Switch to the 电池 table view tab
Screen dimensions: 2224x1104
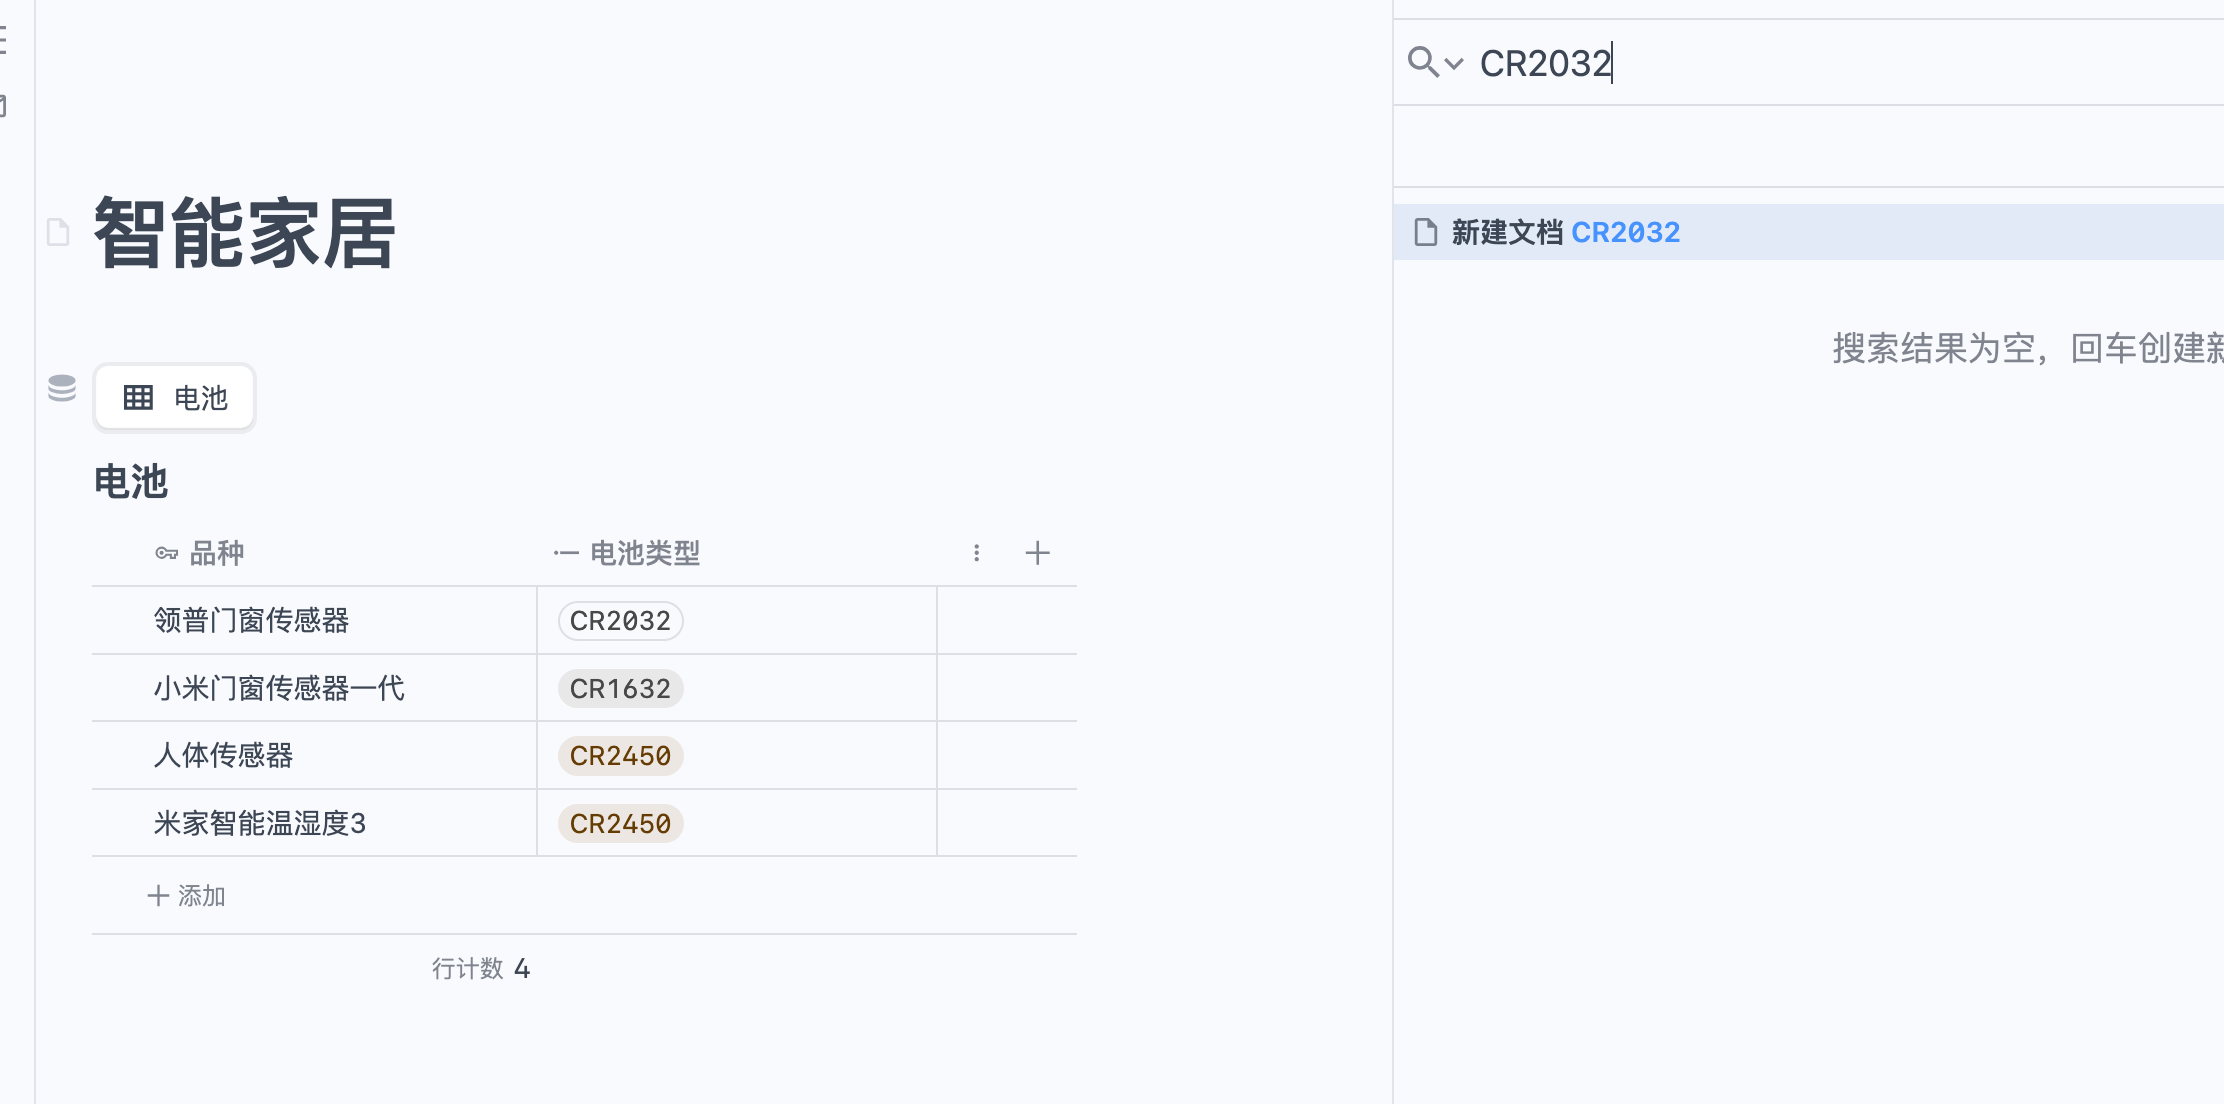(x=176, y=398)
